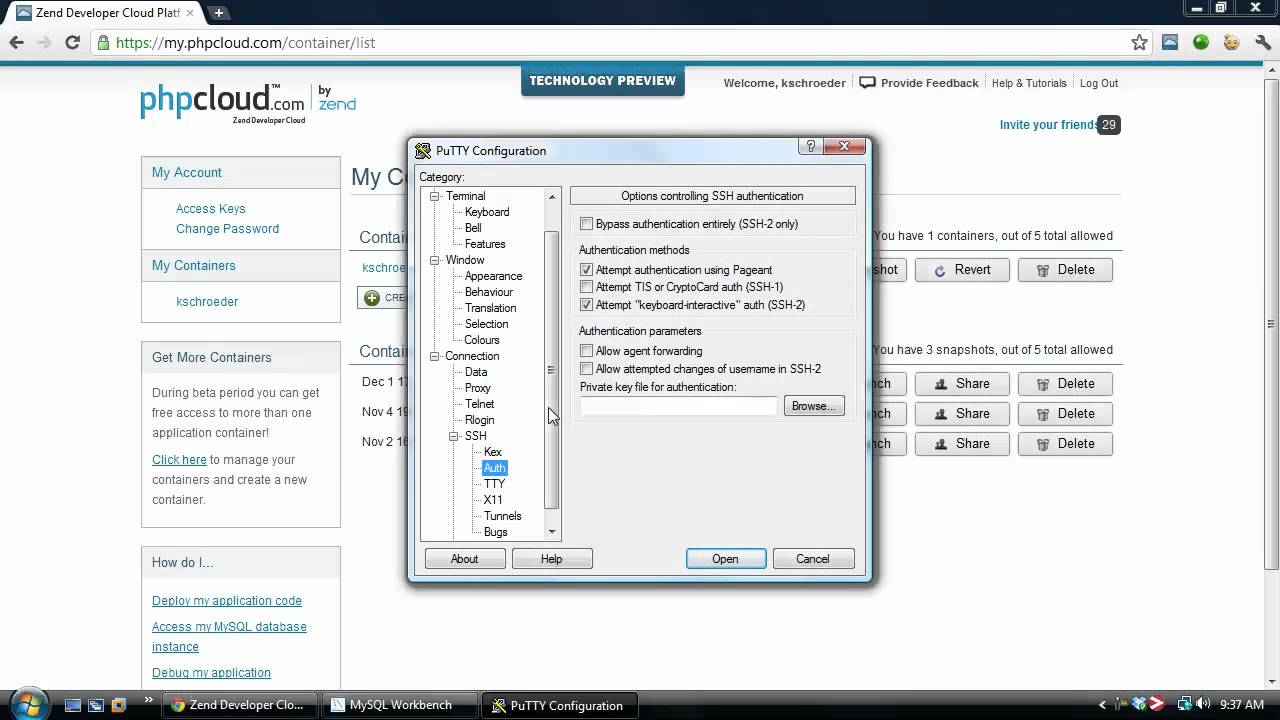Enable Attempt TIS or CryptoCard auth
This screenshot has height=720, width=1280.
(x=586, y=287)
